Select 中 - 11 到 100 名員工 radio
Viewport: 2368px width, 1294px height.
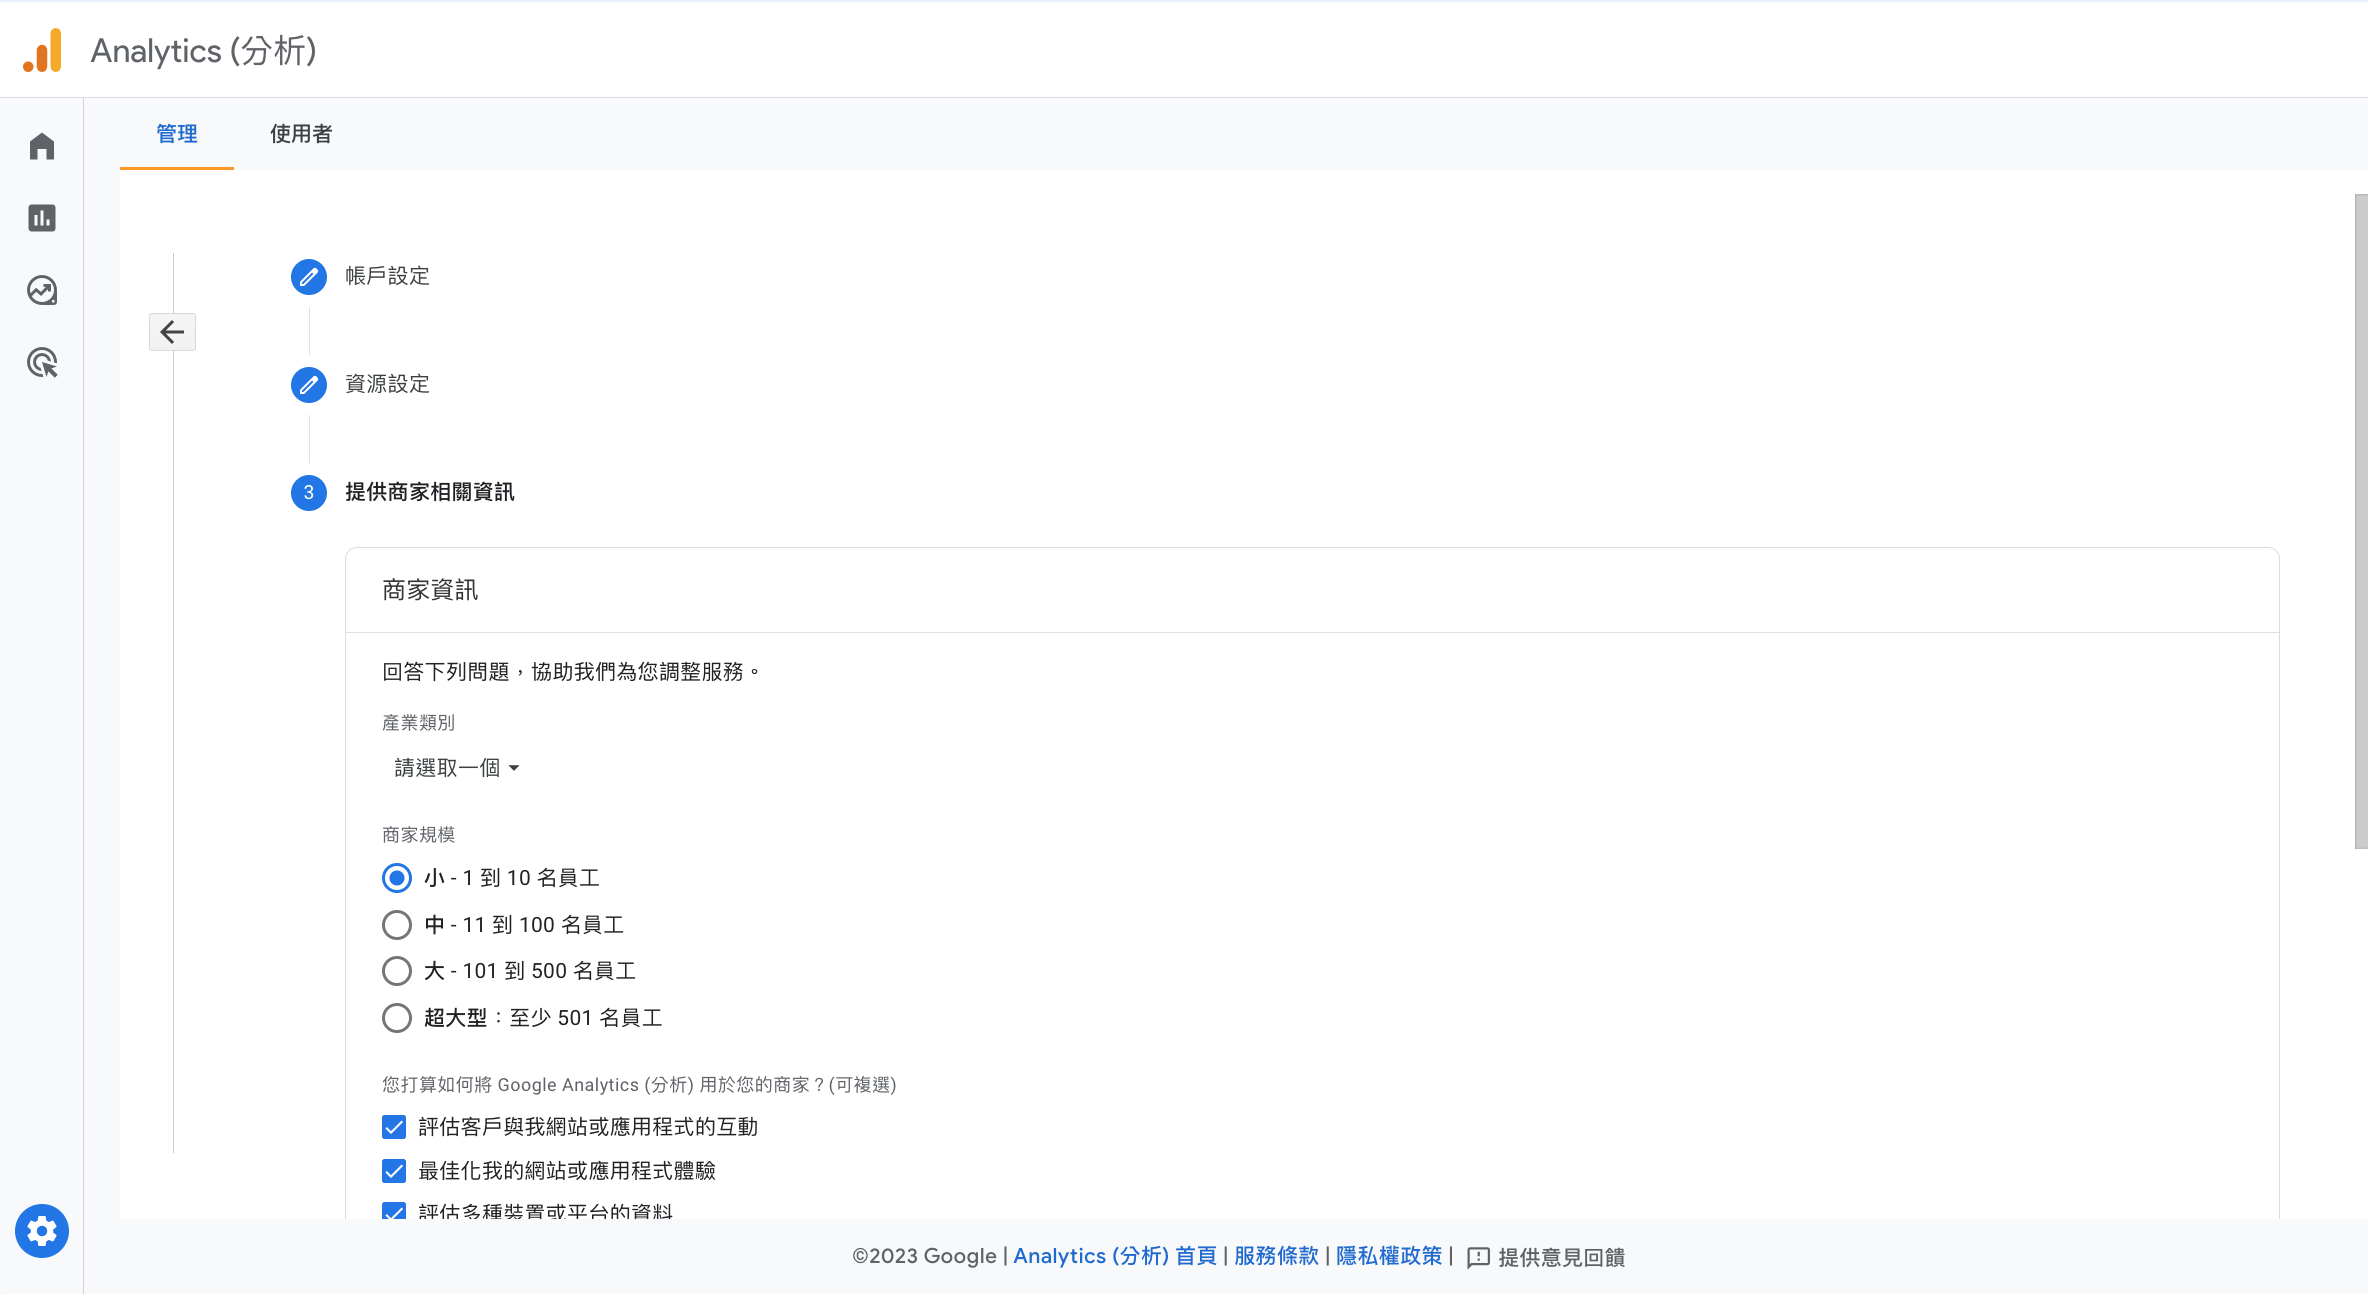(x=397, y=925)
